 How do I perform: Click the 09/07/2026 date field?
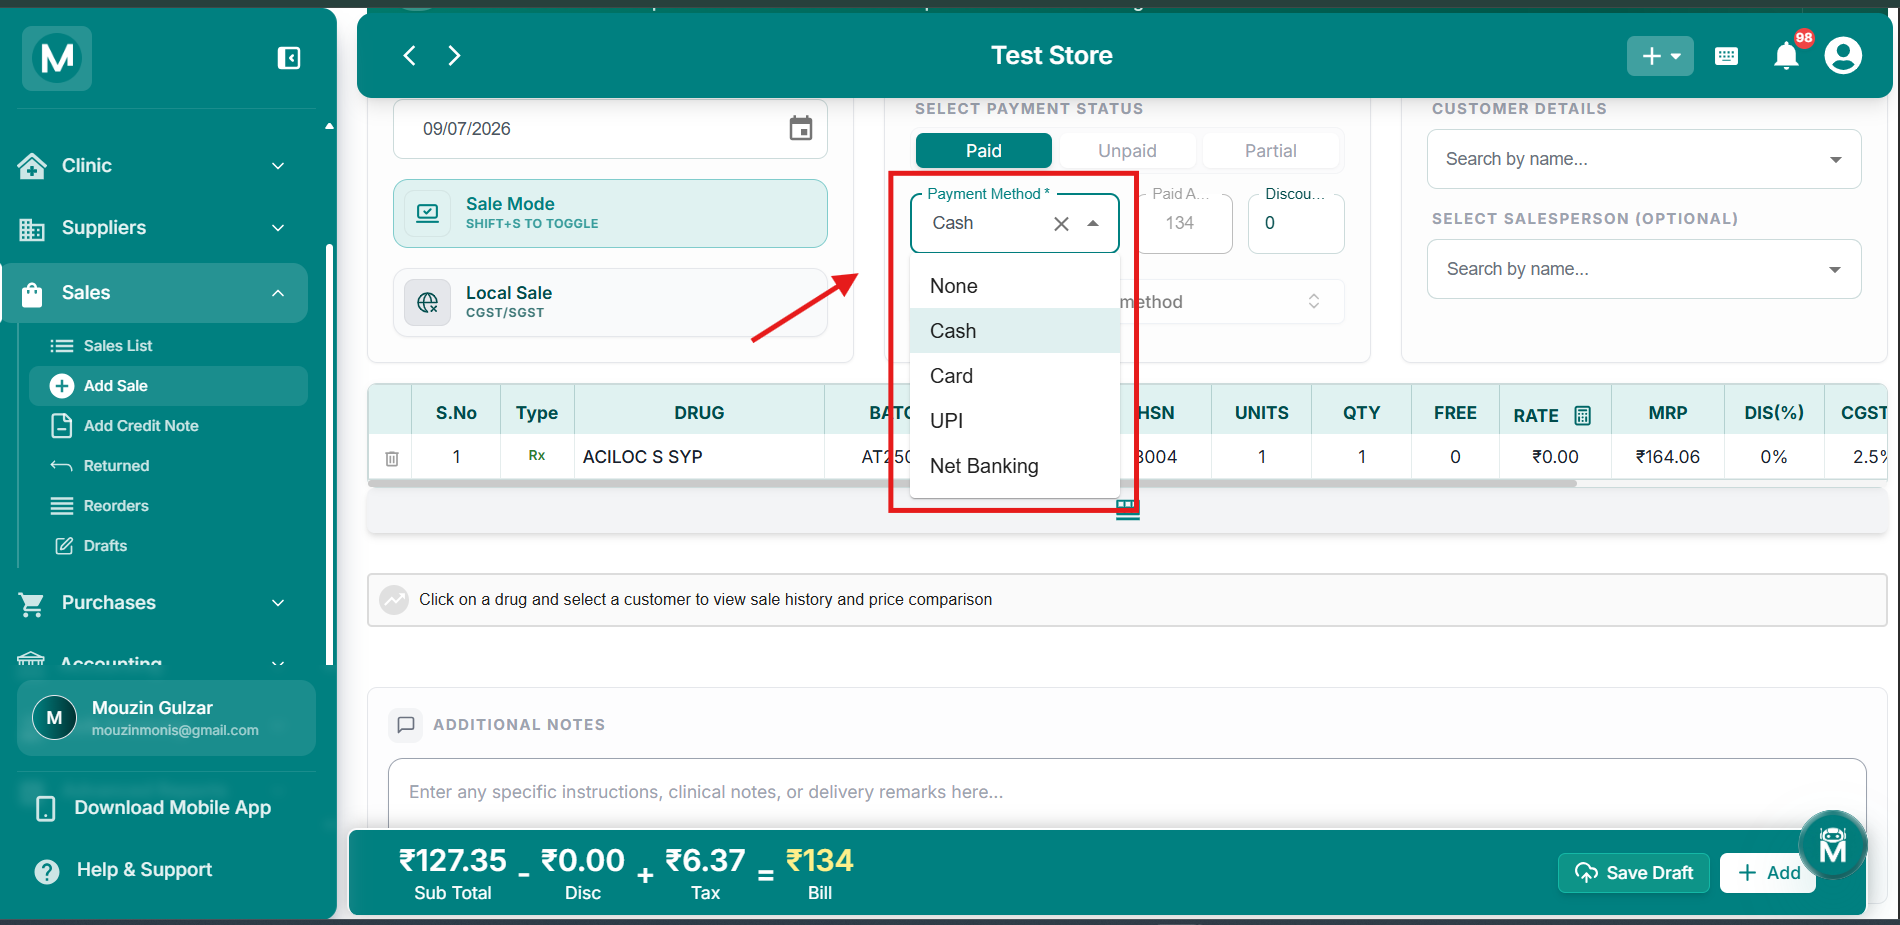pos(610,129)
